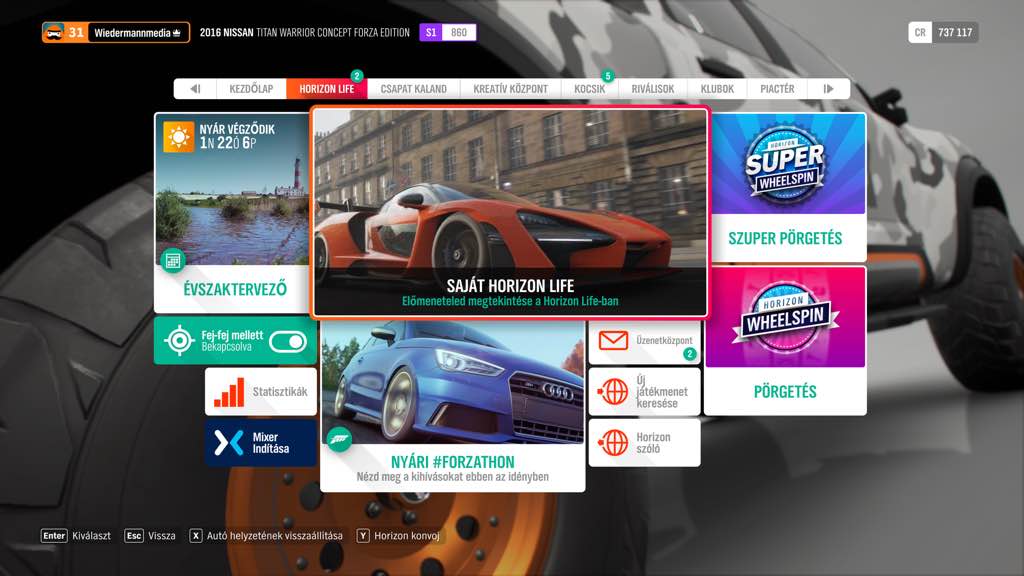The height and width of the screenshot is (576, 1024).
Task: Click the 860 performance index value
Action: [x=459, y=33]
